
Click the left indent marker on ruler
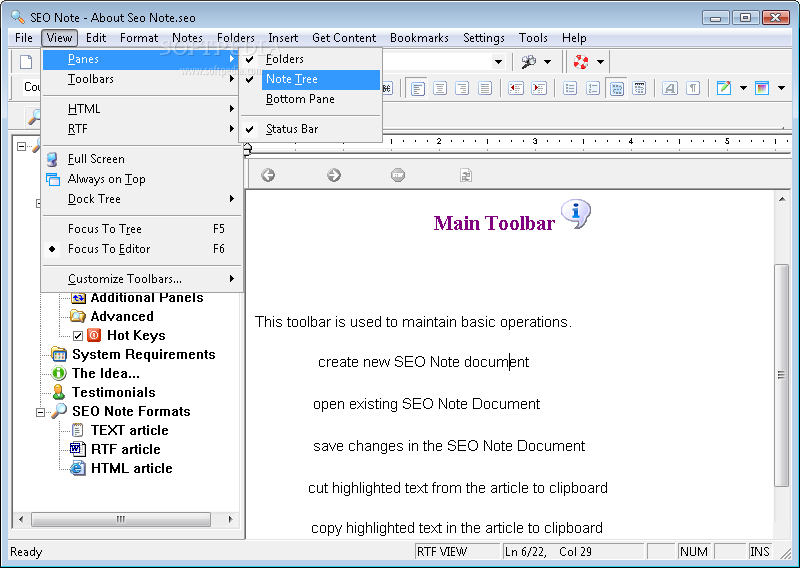tap(247, 150)
